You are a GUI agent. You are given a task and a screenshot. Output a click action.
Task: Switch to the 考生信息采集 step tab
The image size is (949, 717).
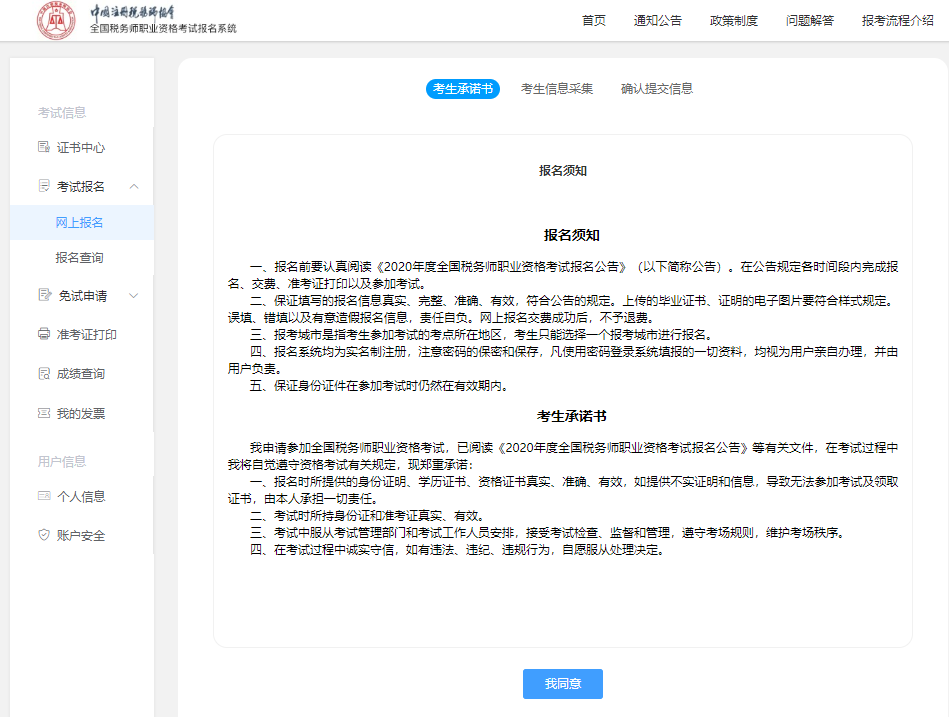pyautogui.click(x=557, y=89)
